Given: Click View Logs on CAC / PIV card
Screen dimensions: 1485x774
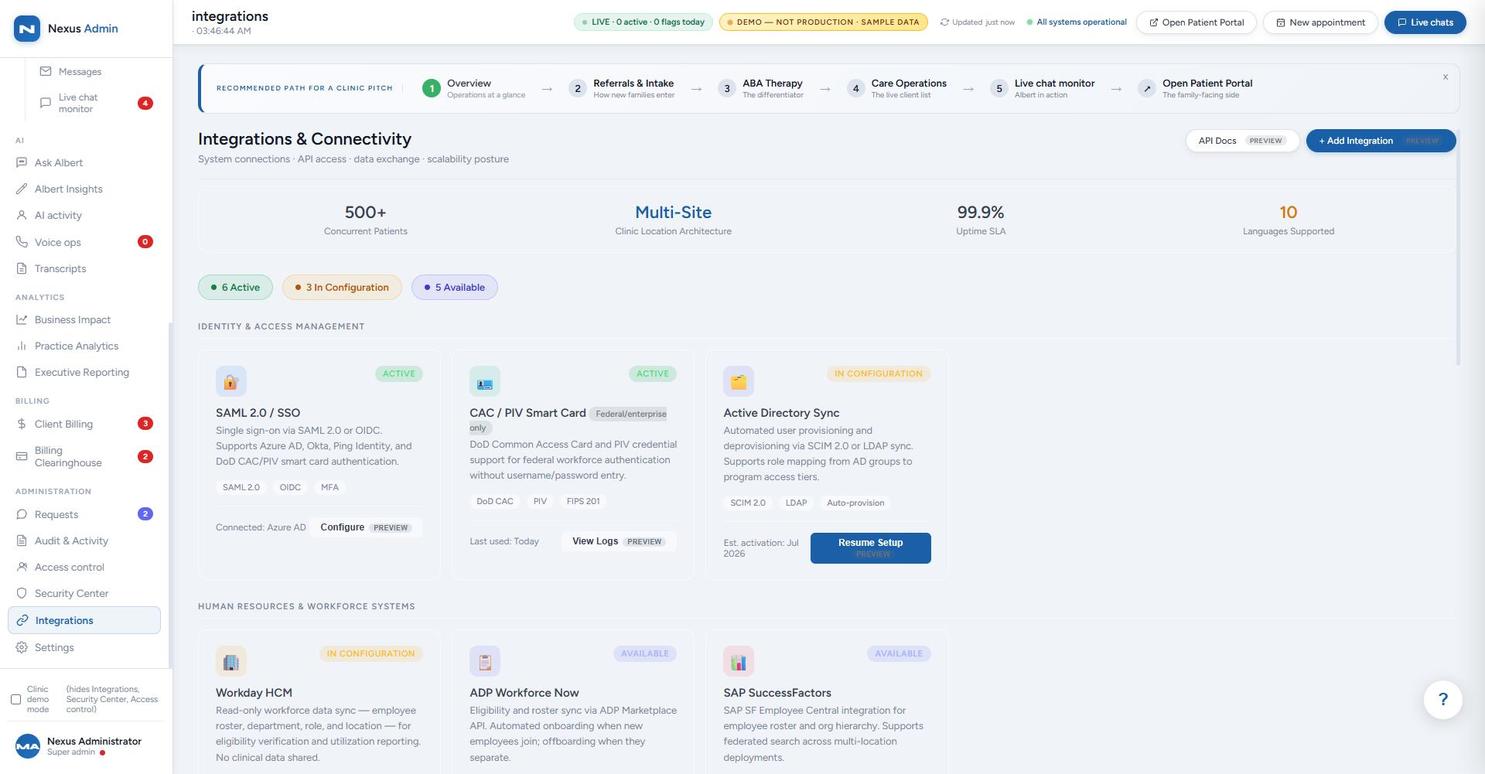Looking at the screenshot, I should click(x=618, y=541).
